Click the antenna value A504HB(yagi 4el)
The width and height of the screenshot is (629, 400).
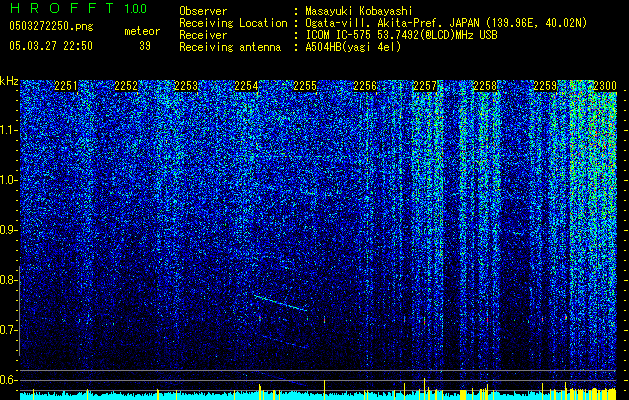(x=353, y=47)
